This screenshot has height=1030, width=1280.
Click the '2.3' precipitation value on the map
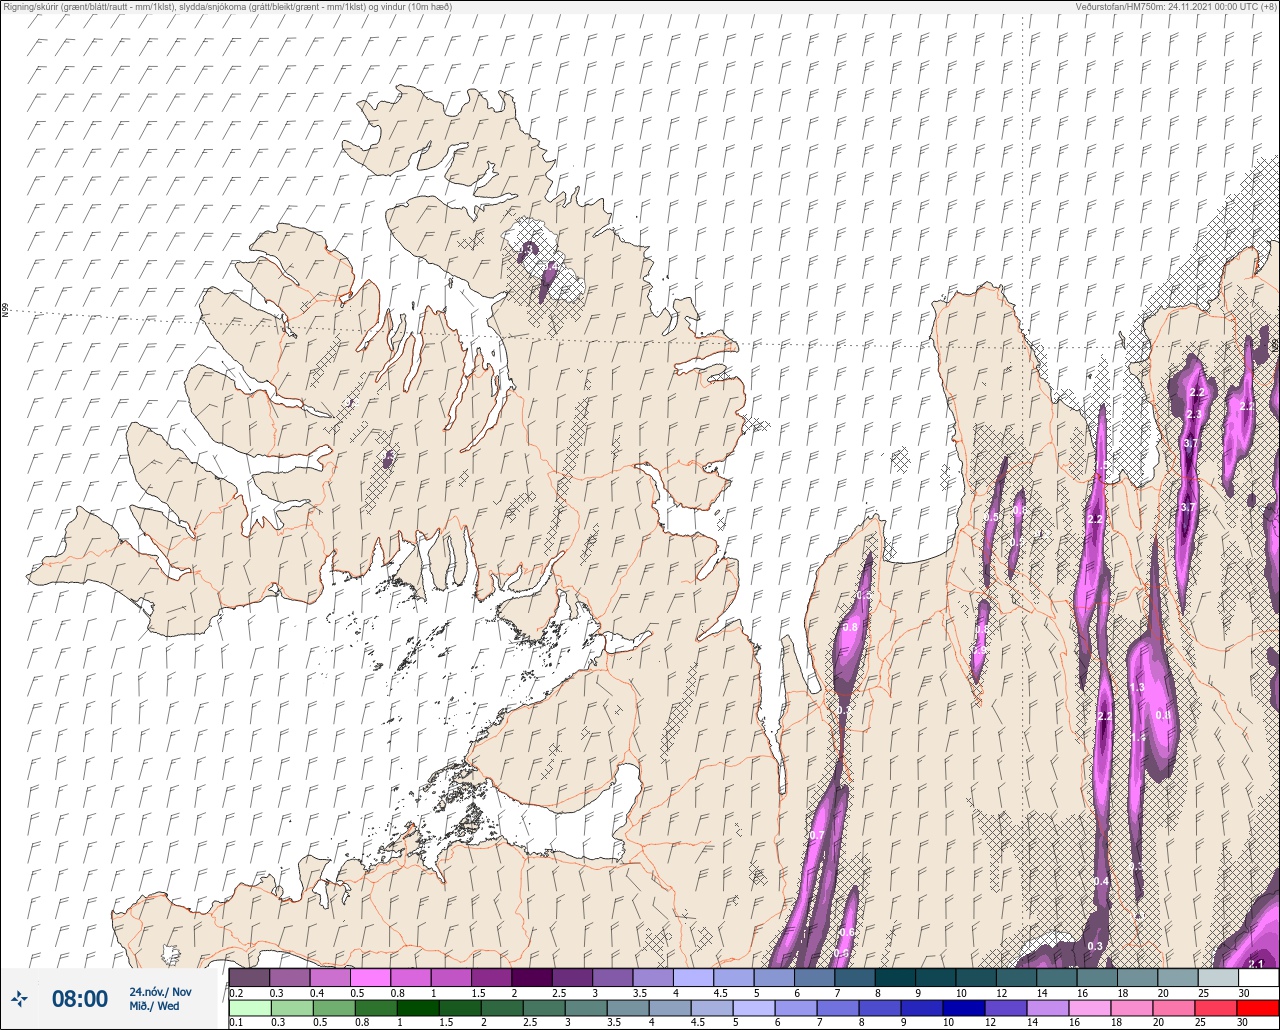coord(1193,415)
